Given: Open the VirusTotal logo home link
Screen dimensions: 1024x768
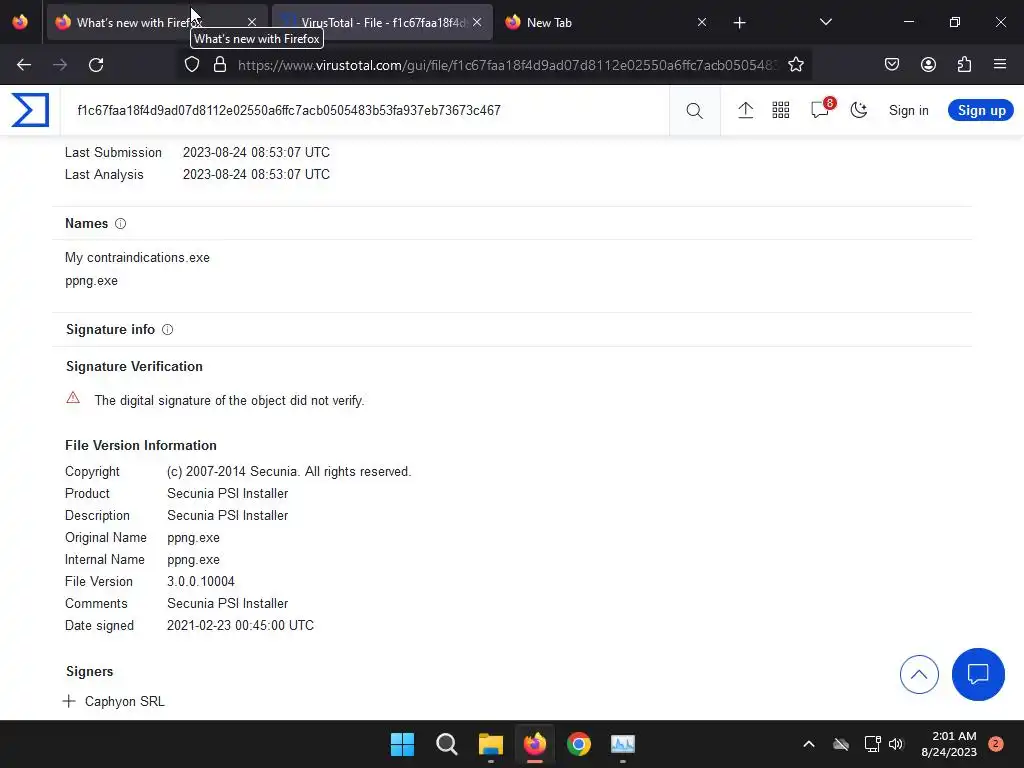Looking at the screenshot, I should [x=30, y=110].
